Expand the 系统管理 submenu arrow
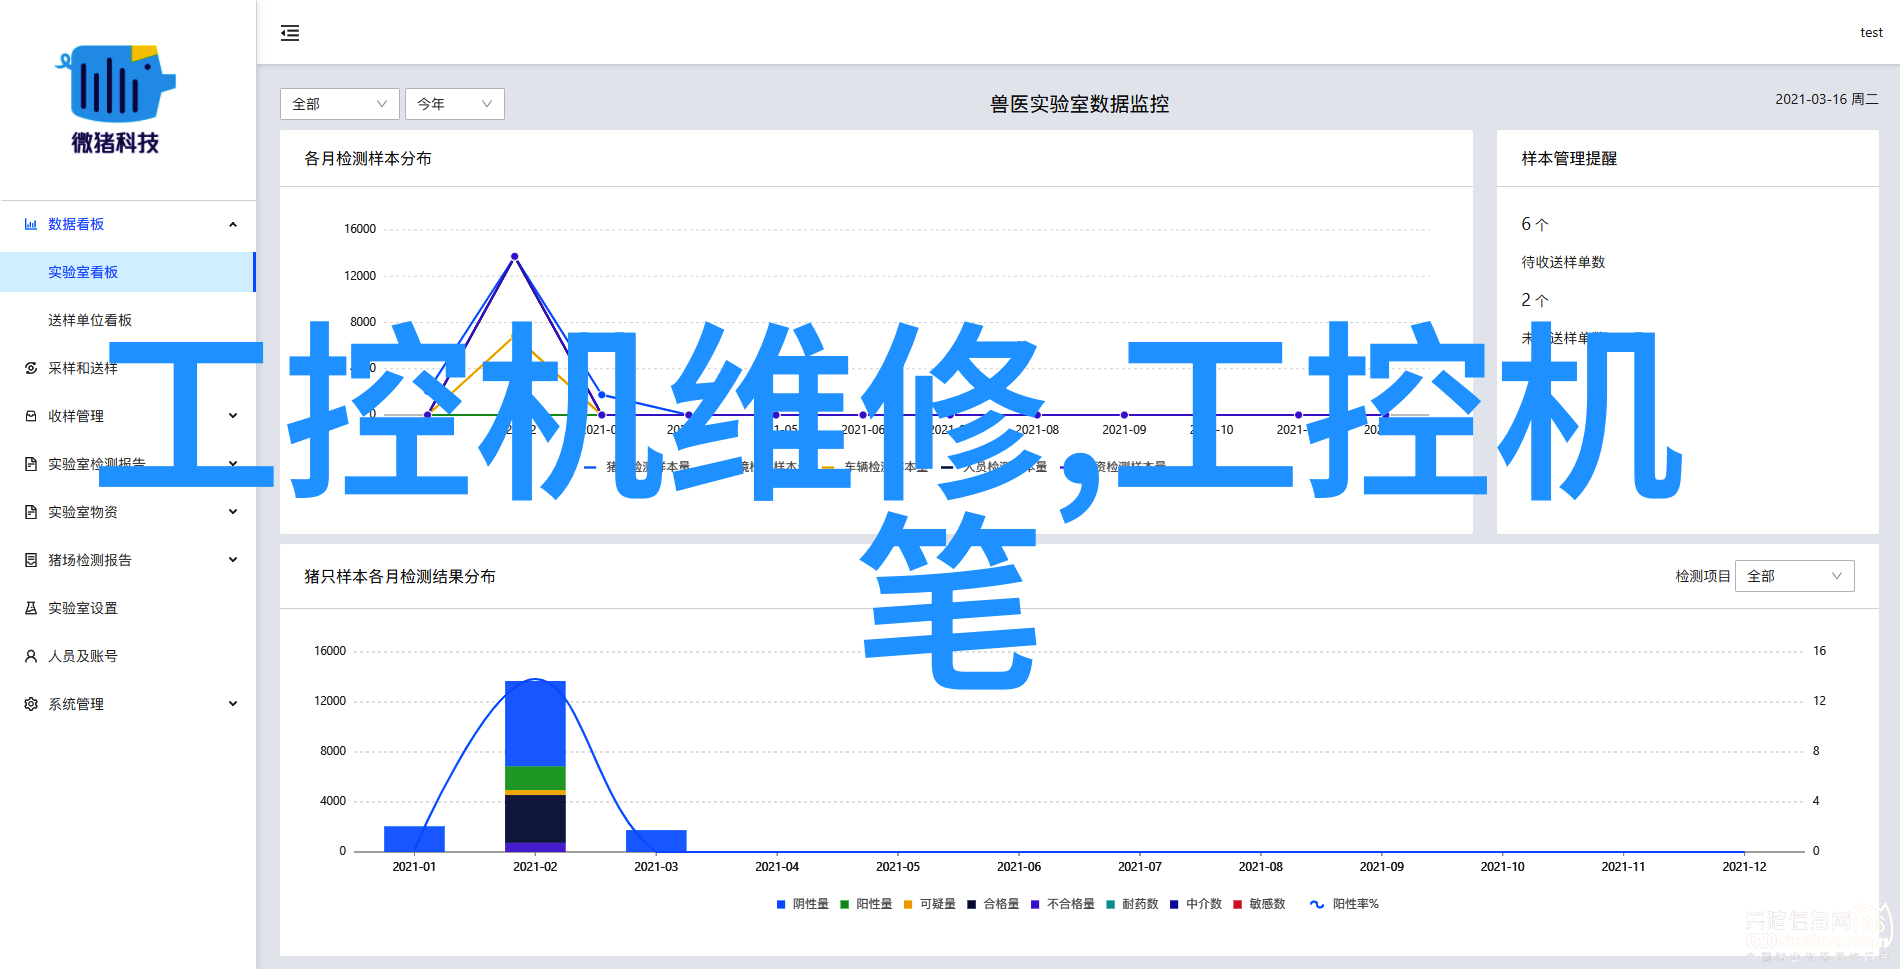The height and width of the screenshot is (969, 1900). click(x=233, y=704)
